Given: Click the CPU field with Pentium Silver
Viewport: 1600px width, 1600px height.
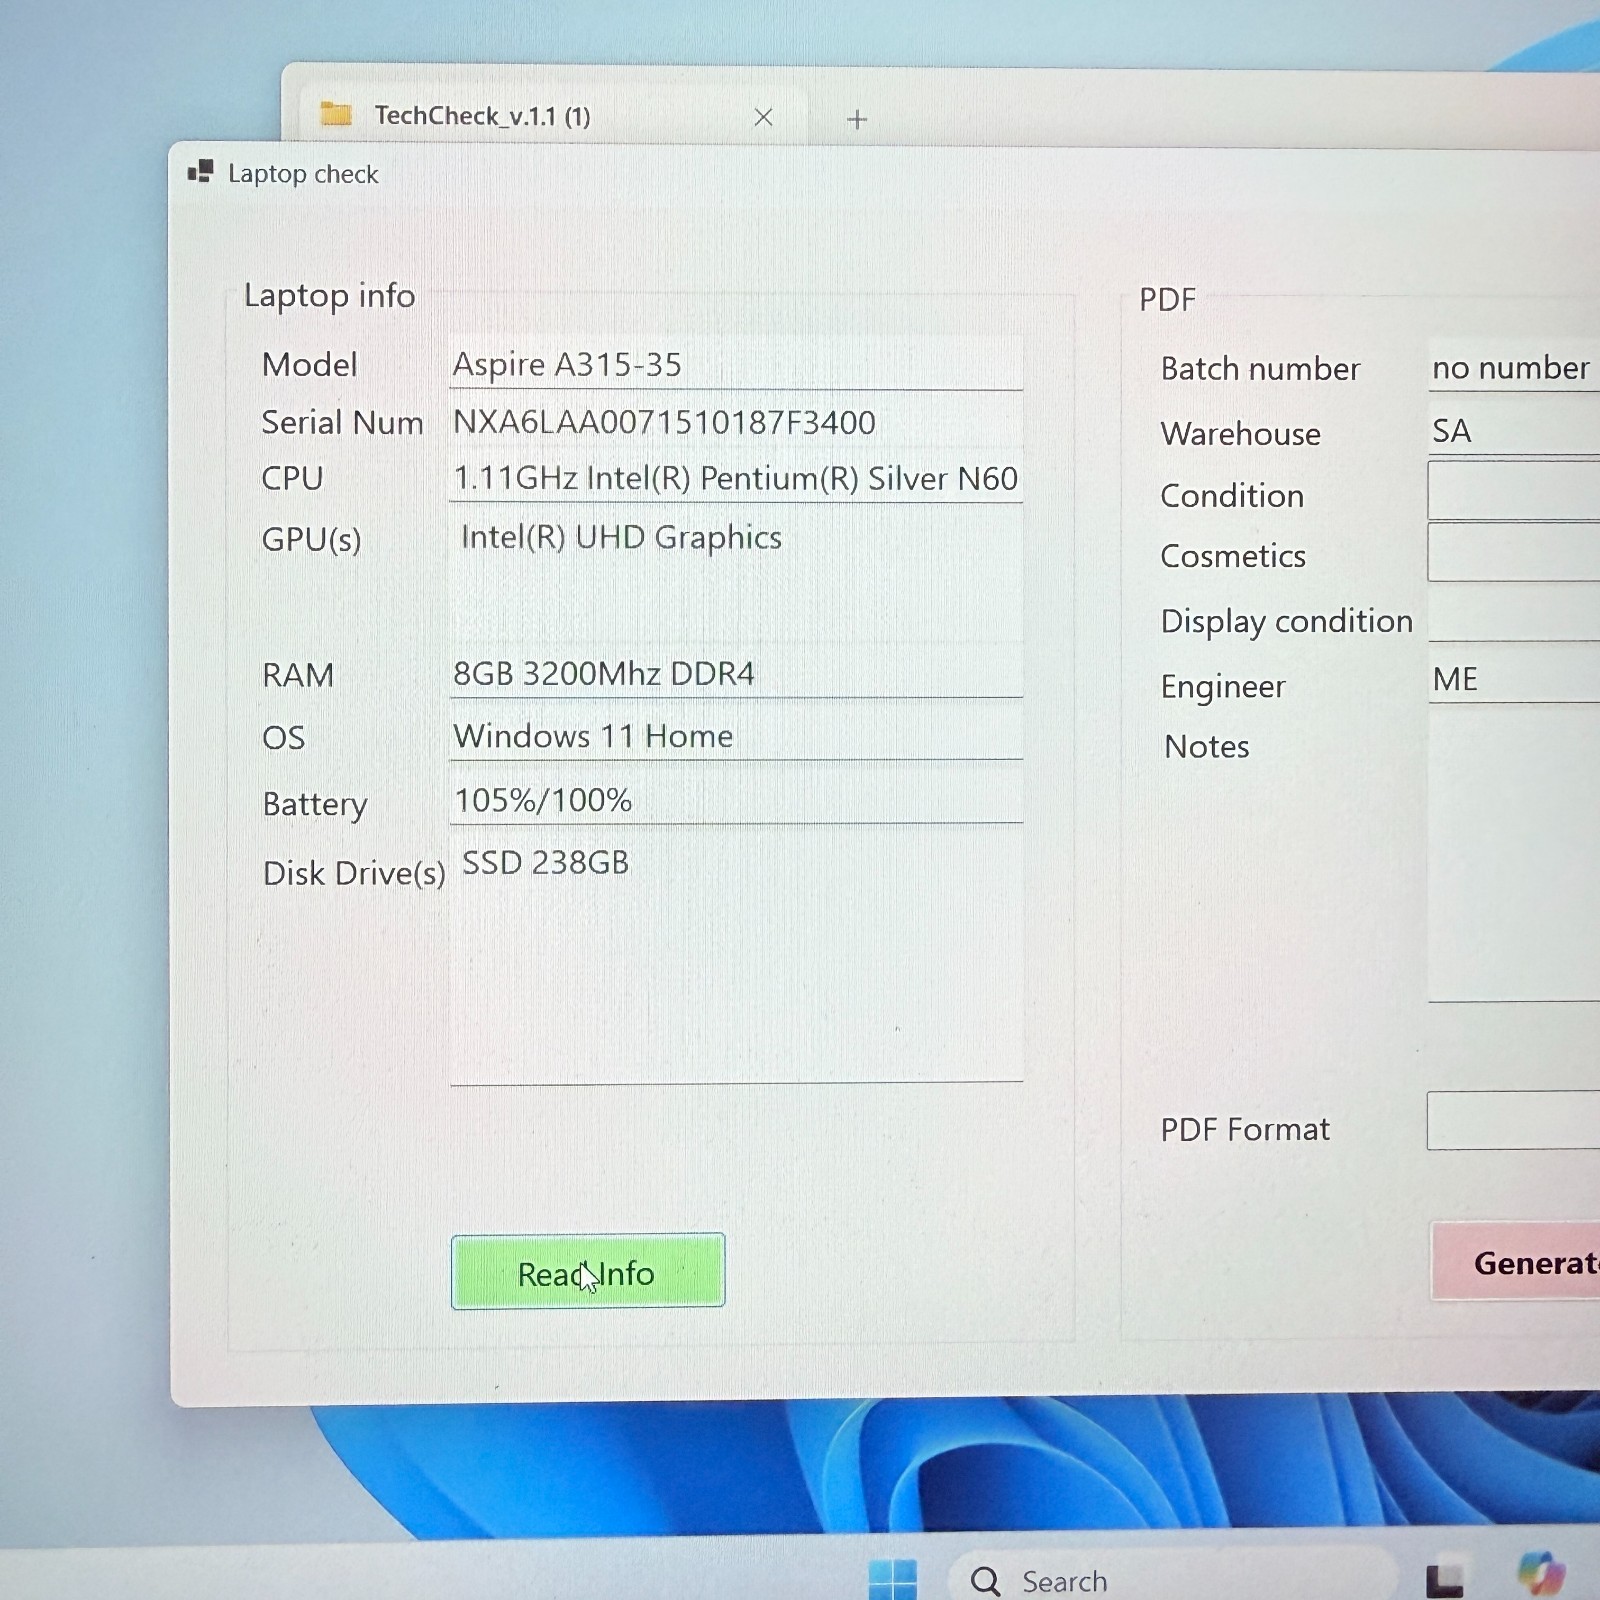Looking at the screenshot, I should tap(736, 478).
